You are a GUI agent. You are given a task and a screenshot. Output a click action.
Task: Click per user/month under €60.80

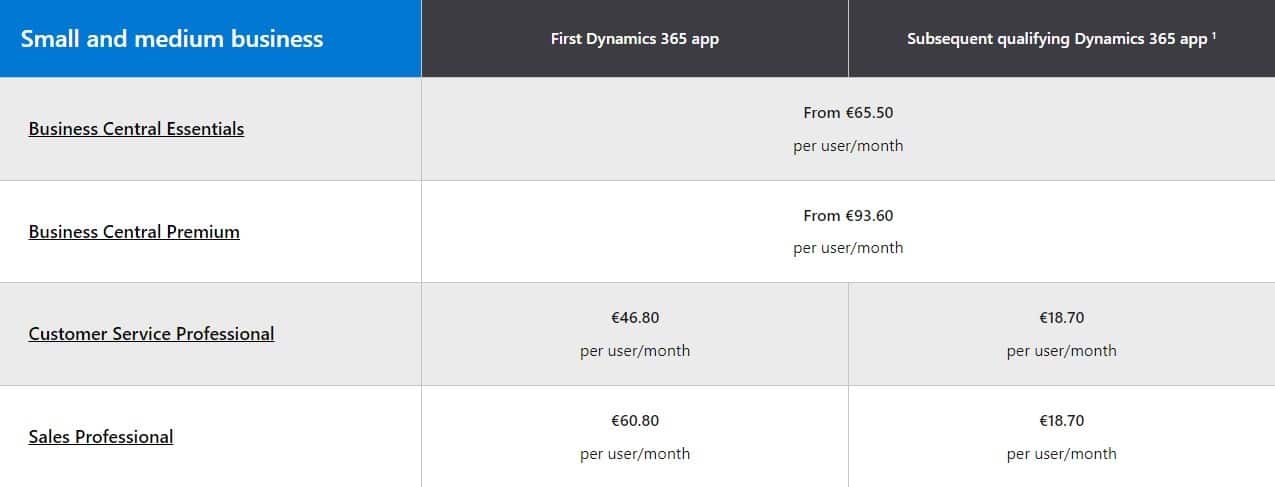635,454
